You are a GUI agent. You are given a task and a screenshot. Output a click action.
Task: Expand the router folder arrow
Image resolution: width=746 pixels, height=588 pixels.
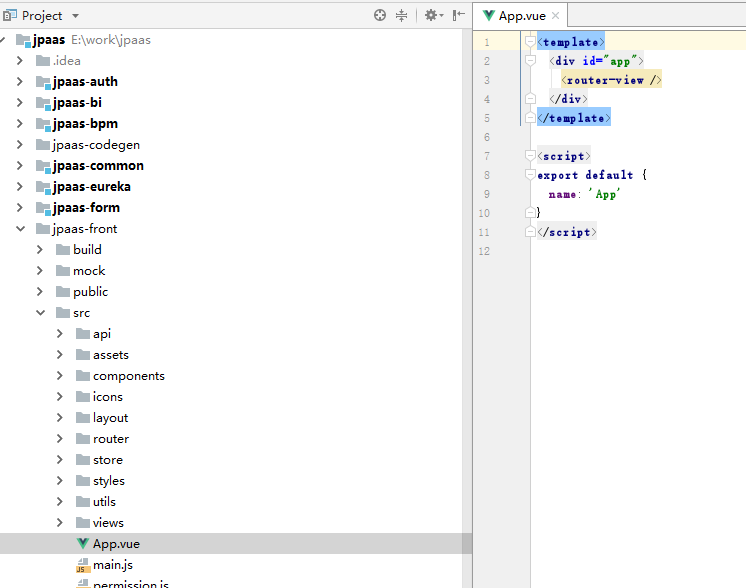click(60, 438)
